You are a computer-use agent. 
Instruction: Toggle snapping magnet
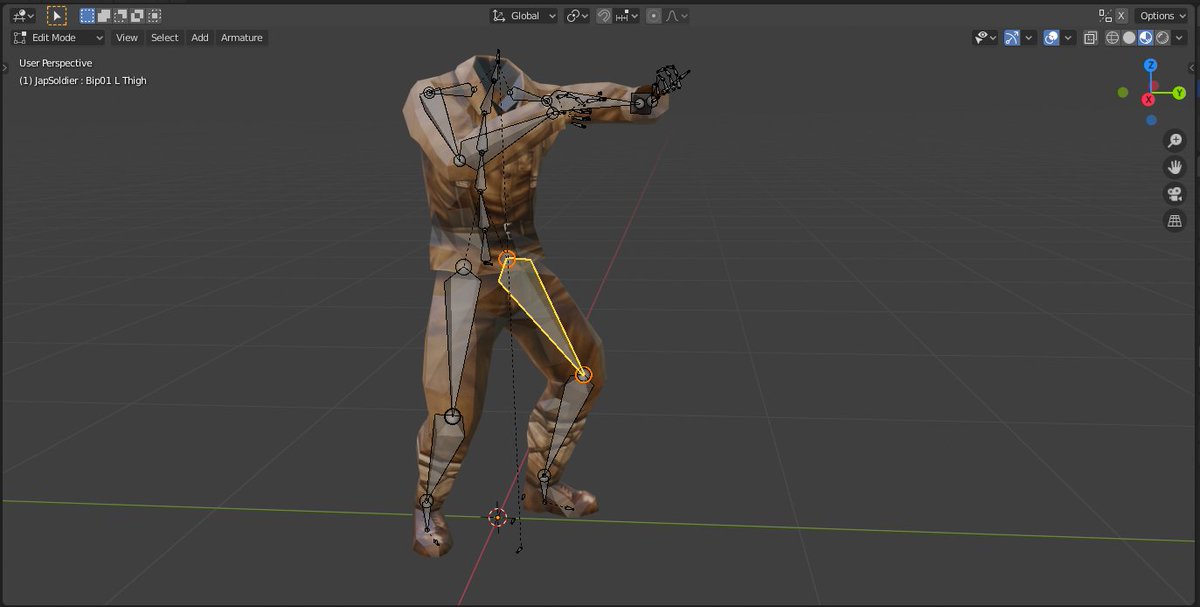point(604,16)
